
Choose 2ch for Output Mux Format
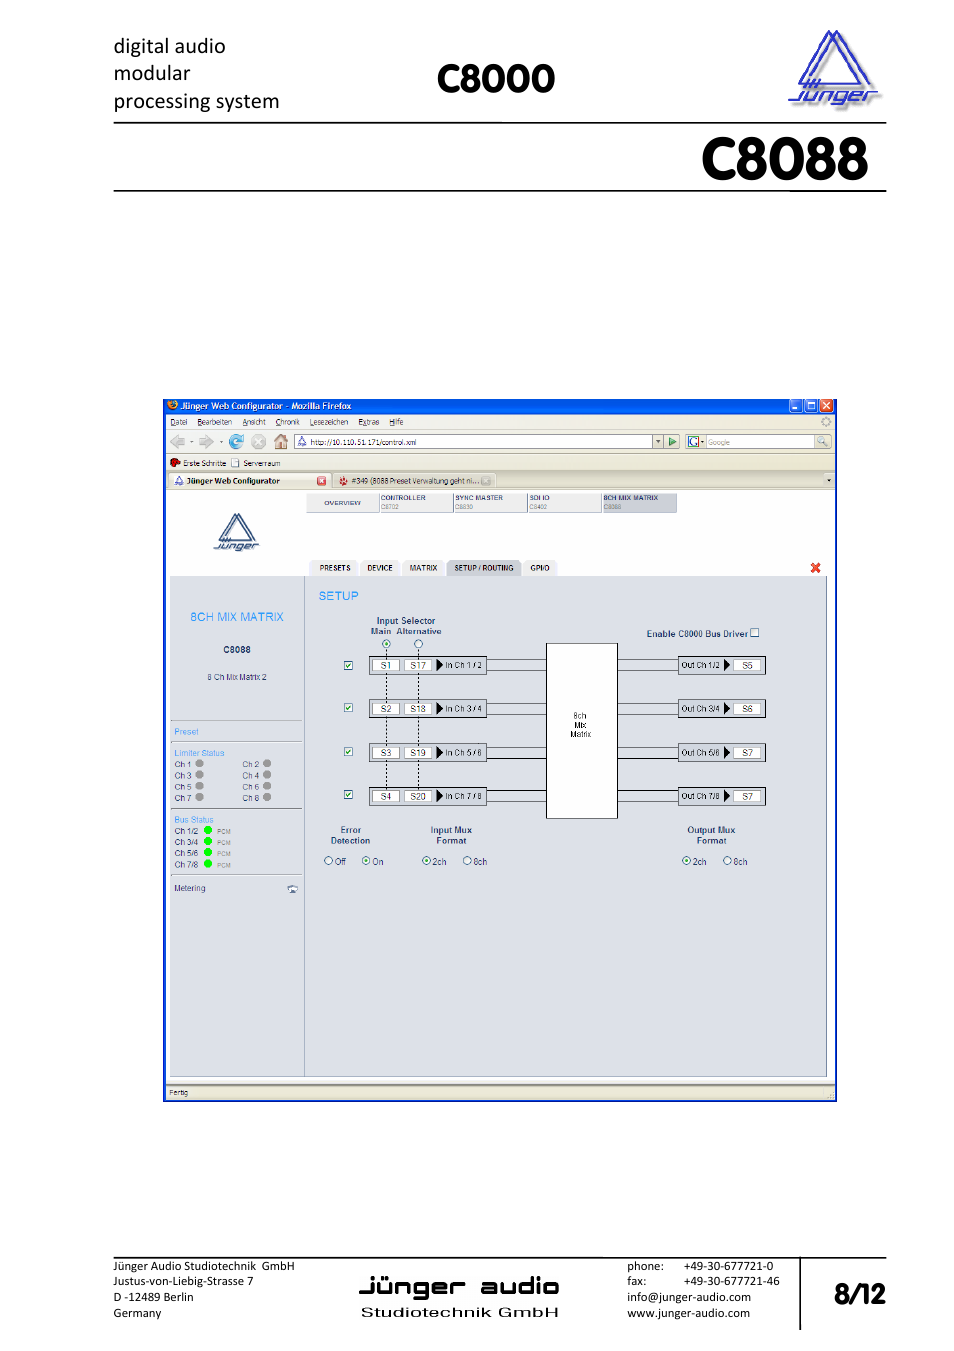click(x=686, y=861)
